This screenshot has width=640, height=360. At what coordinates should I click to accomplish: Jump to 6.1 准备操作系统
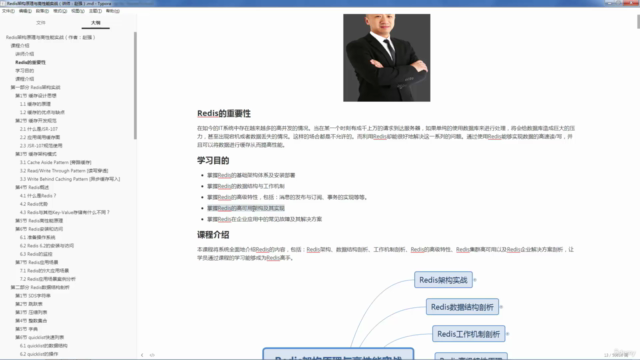[38, 238]
